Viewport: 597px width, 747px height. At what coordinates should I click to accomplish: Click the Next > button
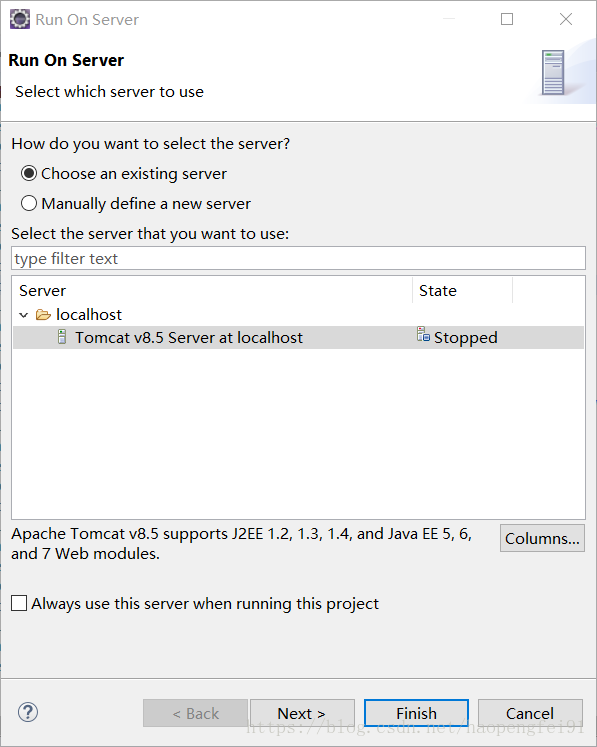302,713
